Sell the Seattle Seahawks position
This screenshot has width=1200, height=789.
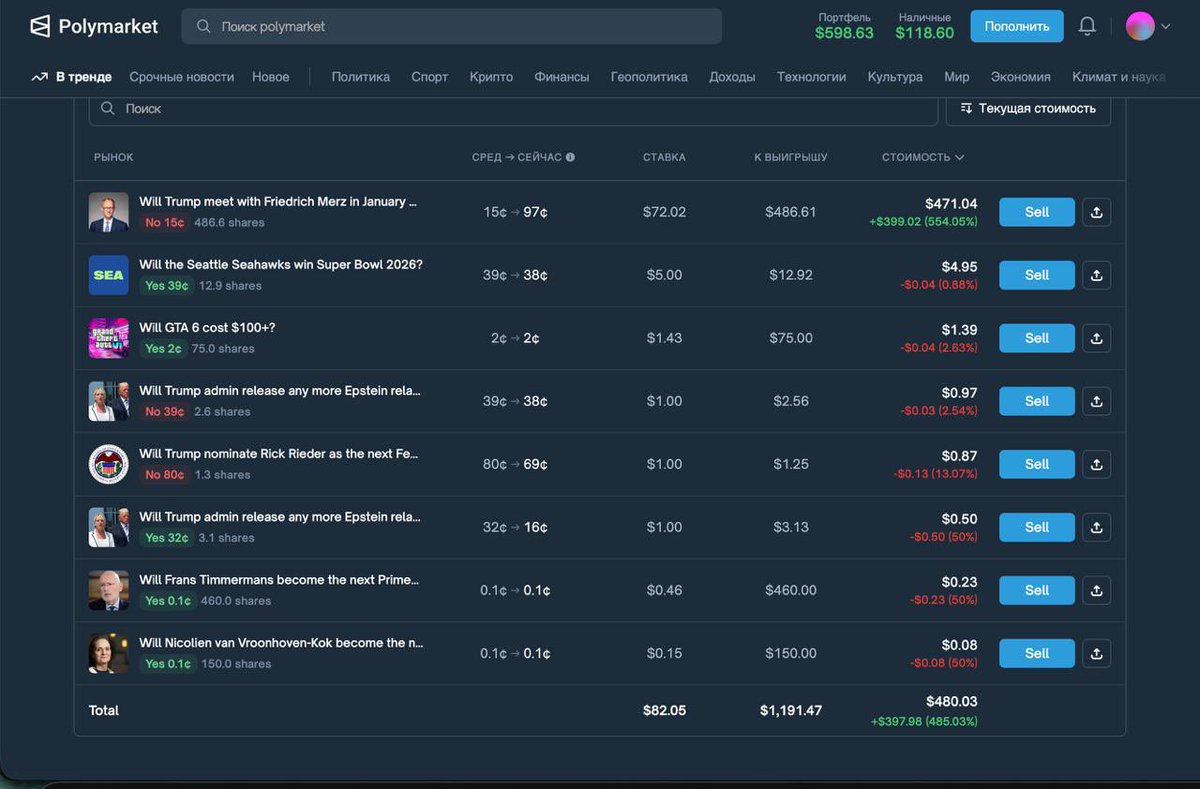1037,275
